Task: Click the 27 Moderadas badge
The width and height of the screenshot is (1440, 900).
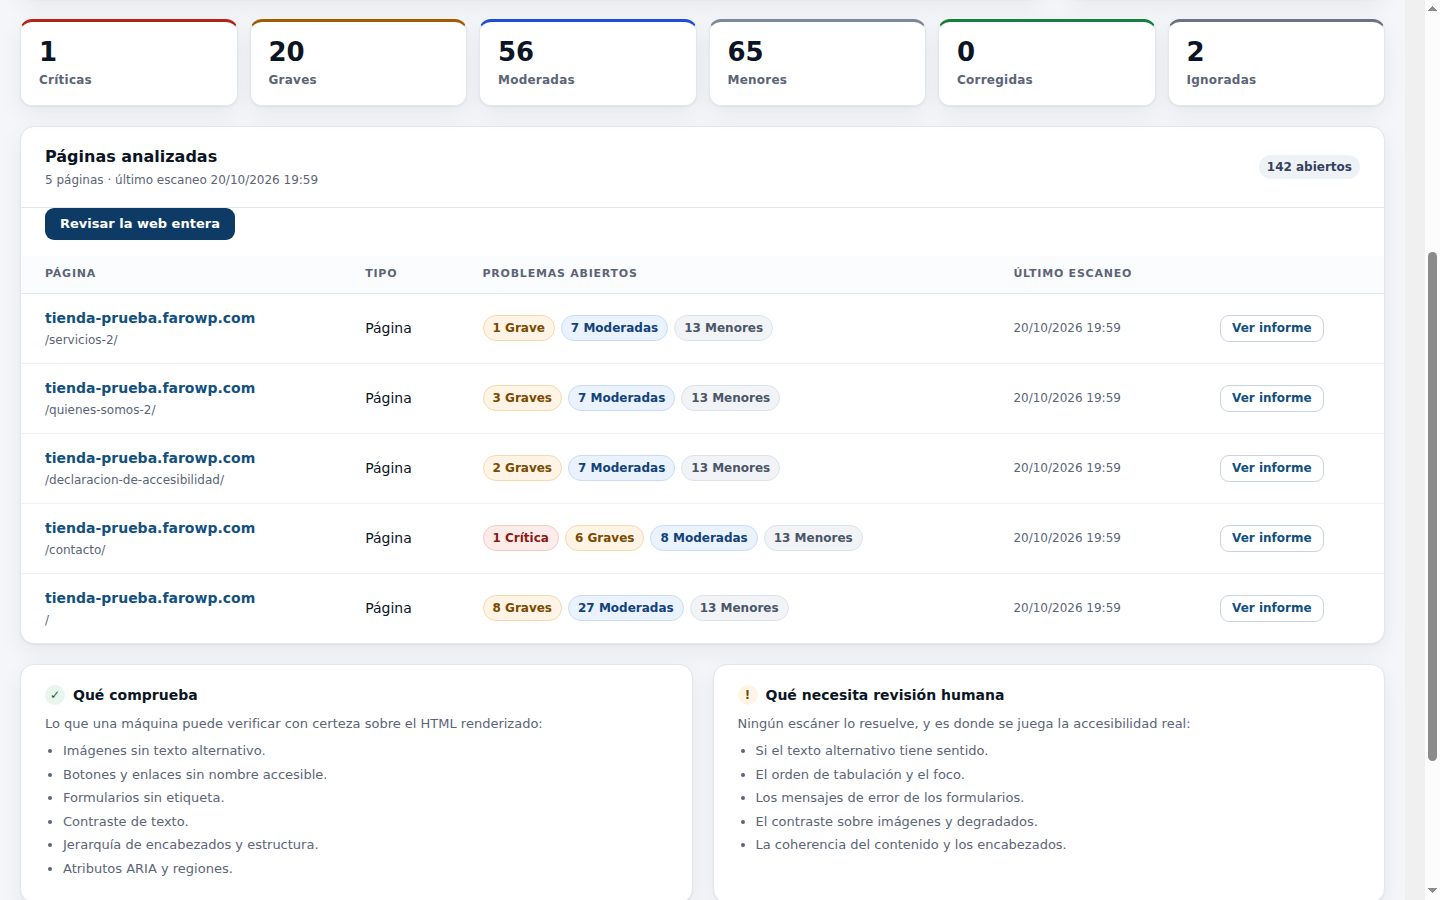Action: (x=626, y=608)
